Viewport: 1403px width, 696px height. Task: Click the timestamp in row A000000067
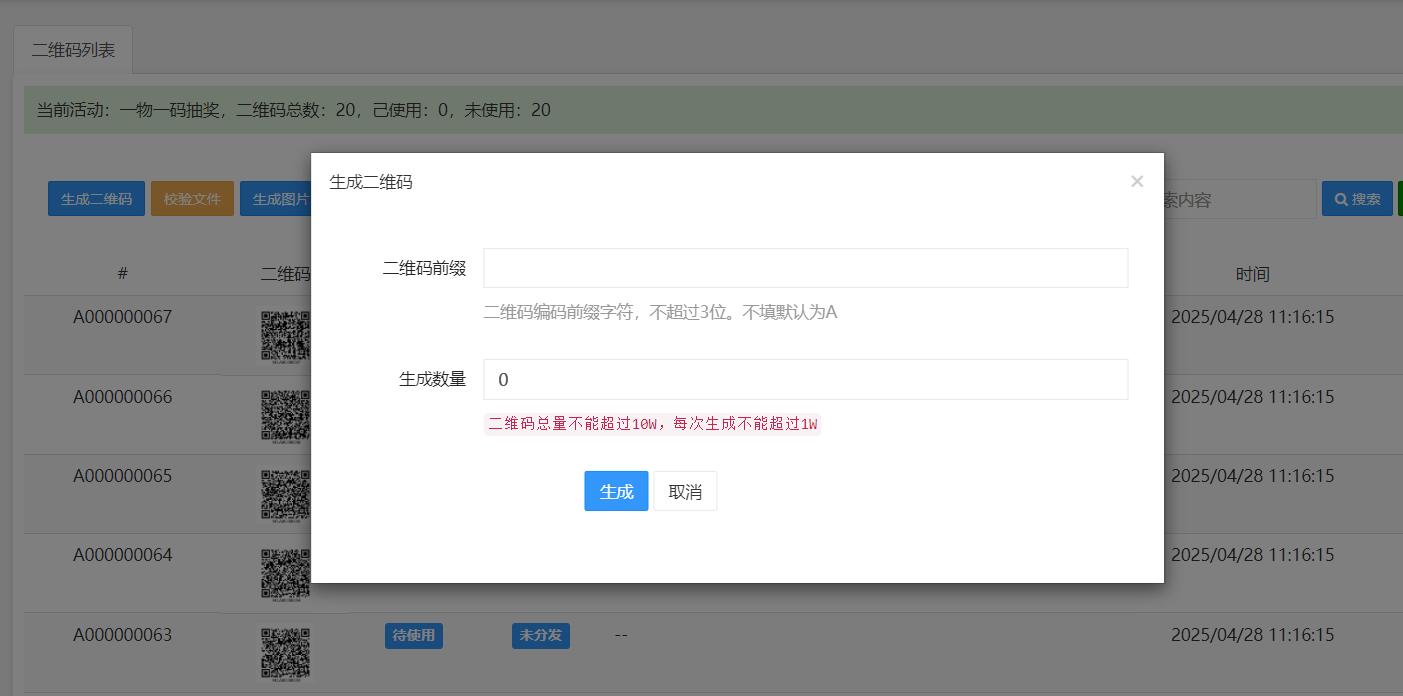pos(1252,317)
